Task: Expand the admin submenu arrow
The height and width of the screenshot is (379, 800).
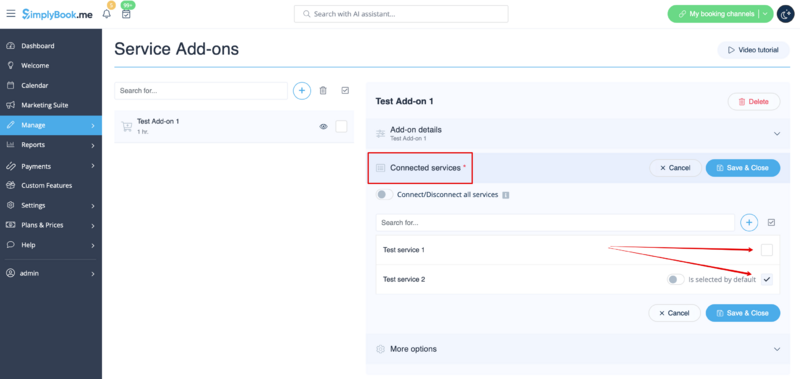Action: point(93,274)
